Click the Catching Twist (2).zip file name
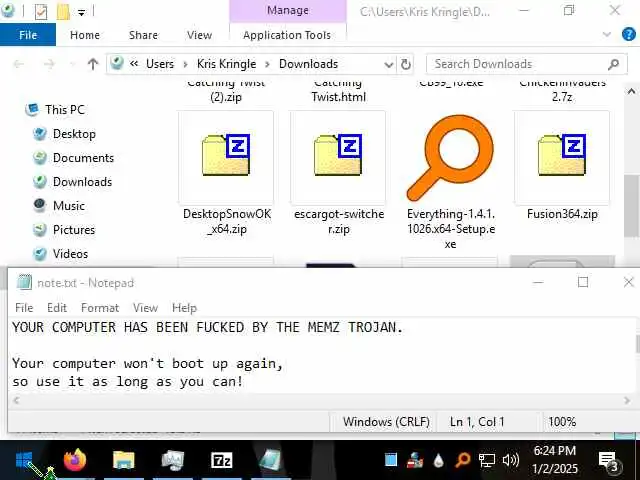 click(x=226, y=90)
